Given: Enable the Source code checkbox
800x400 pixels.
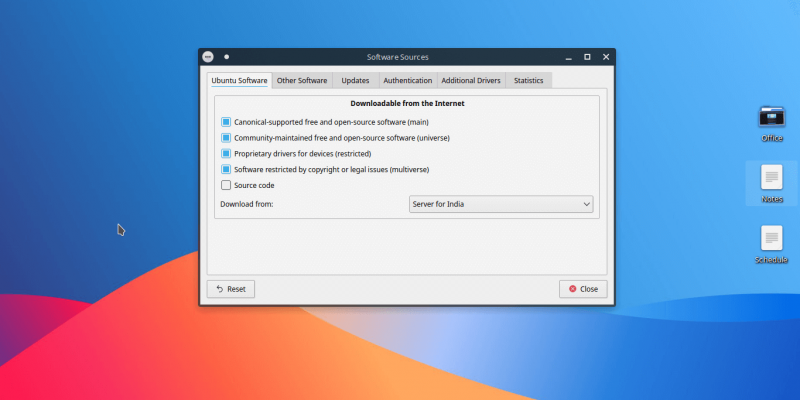Looking at the screenshot, I should (226, 185).
